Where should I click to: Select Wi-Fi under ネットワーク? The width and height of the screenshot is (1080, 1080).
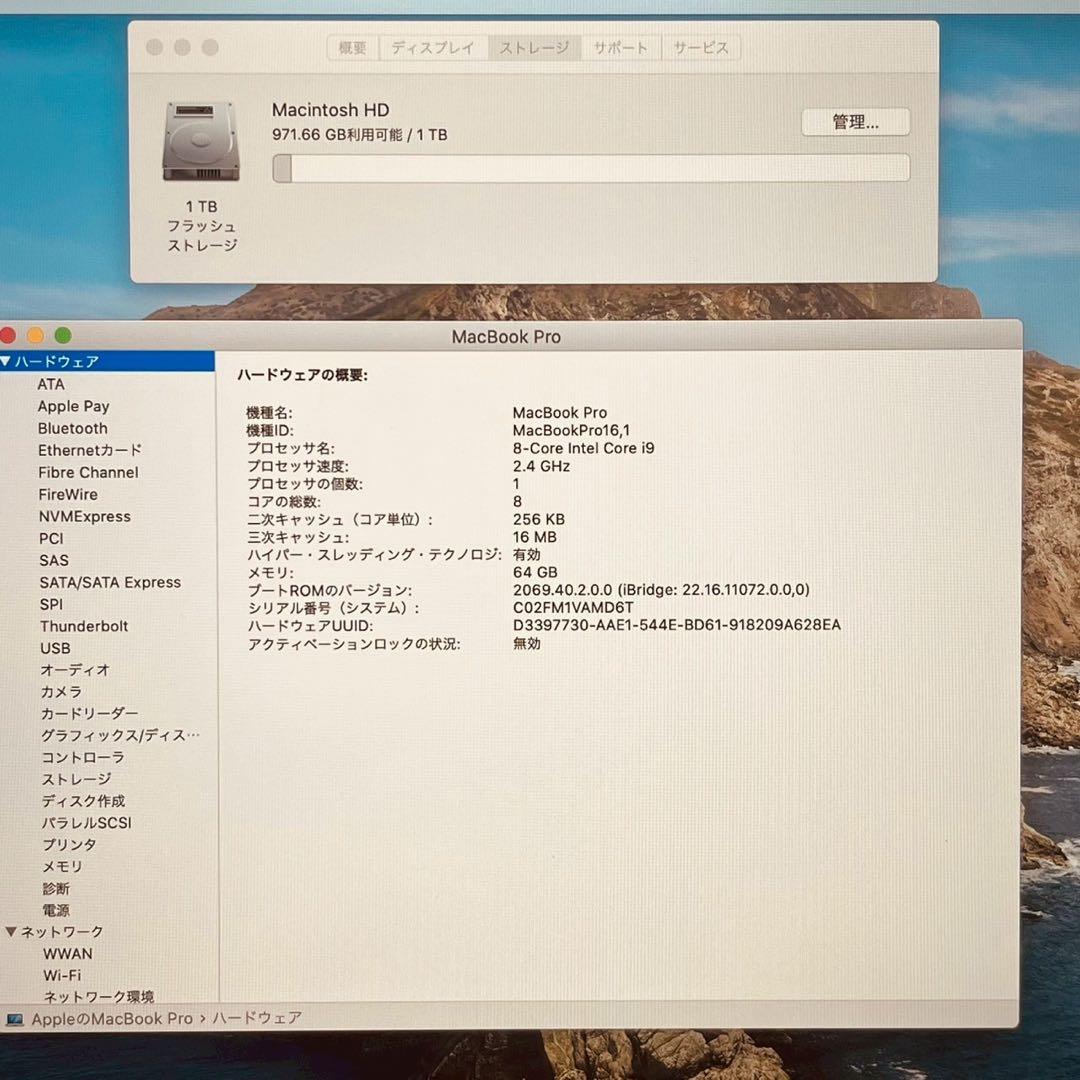(x=62, y=975)
